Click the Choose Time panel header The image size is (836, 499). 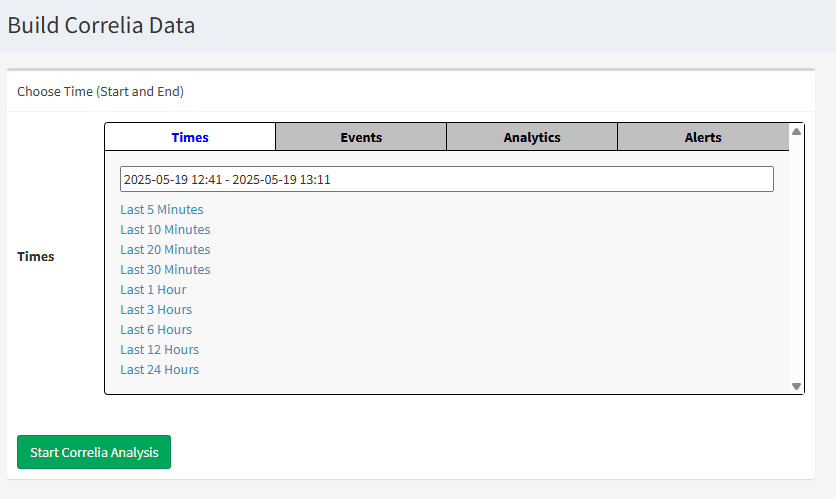click(101, 91)
